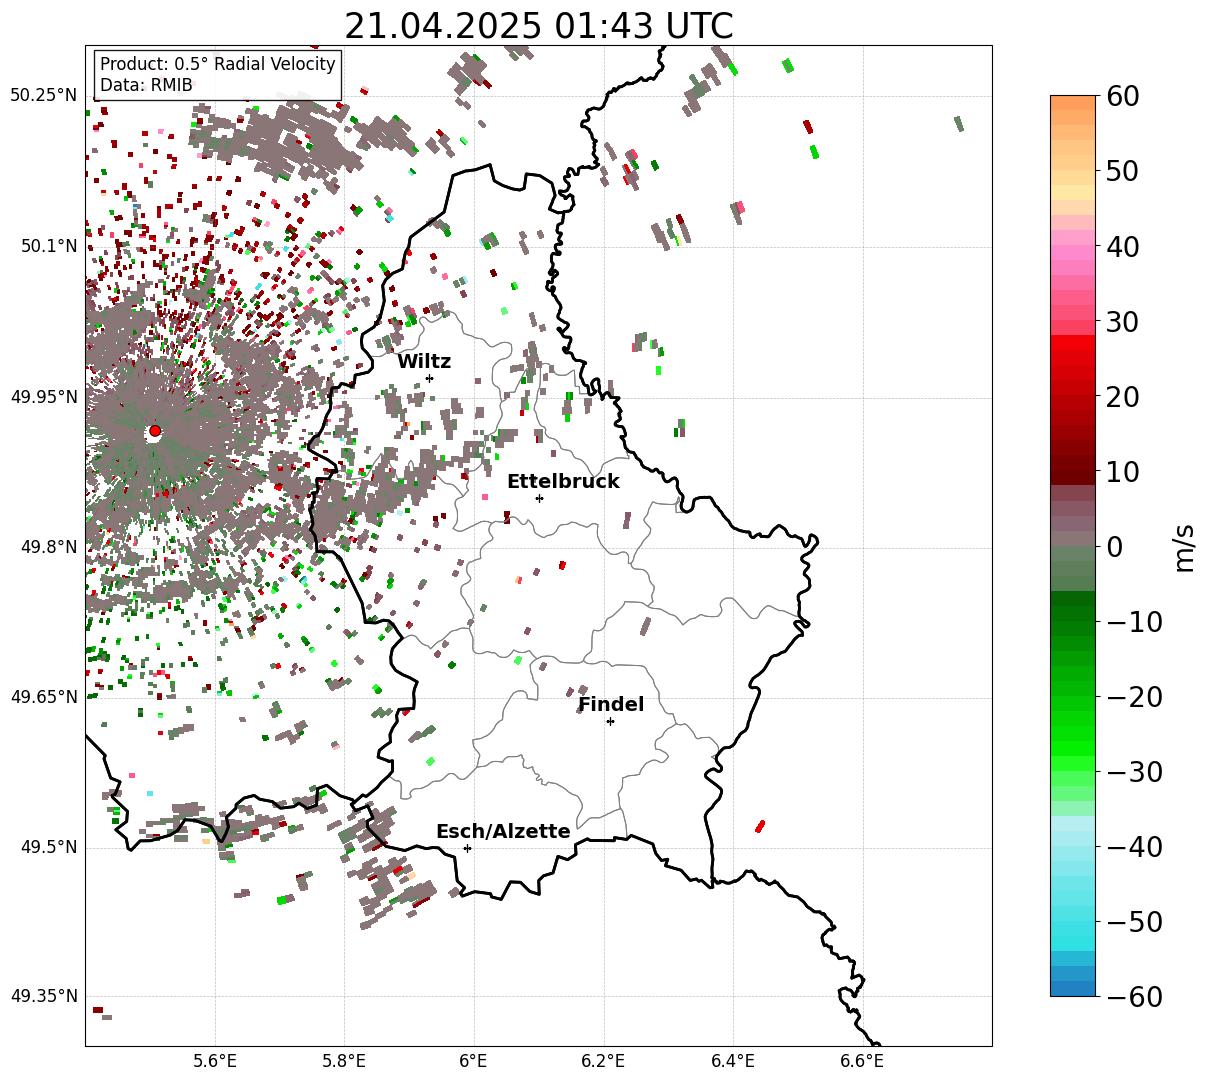Click the 49.35°N latitude tick label
The image size is (1207, 1081).
(x=43, y=997)
